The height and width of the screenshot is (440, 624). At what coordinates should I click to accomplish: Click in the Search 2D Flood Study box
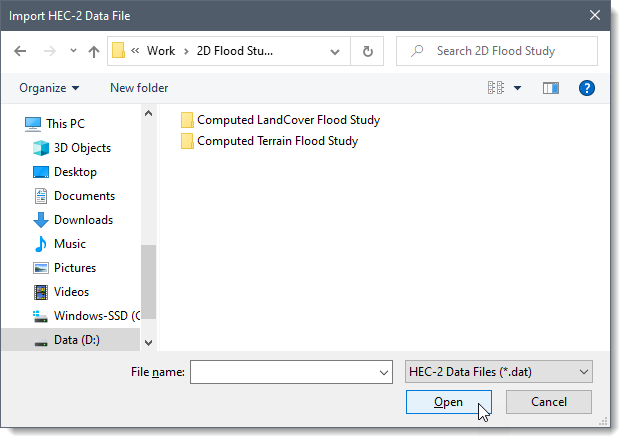pyautogui.click(x=497, y=51)
